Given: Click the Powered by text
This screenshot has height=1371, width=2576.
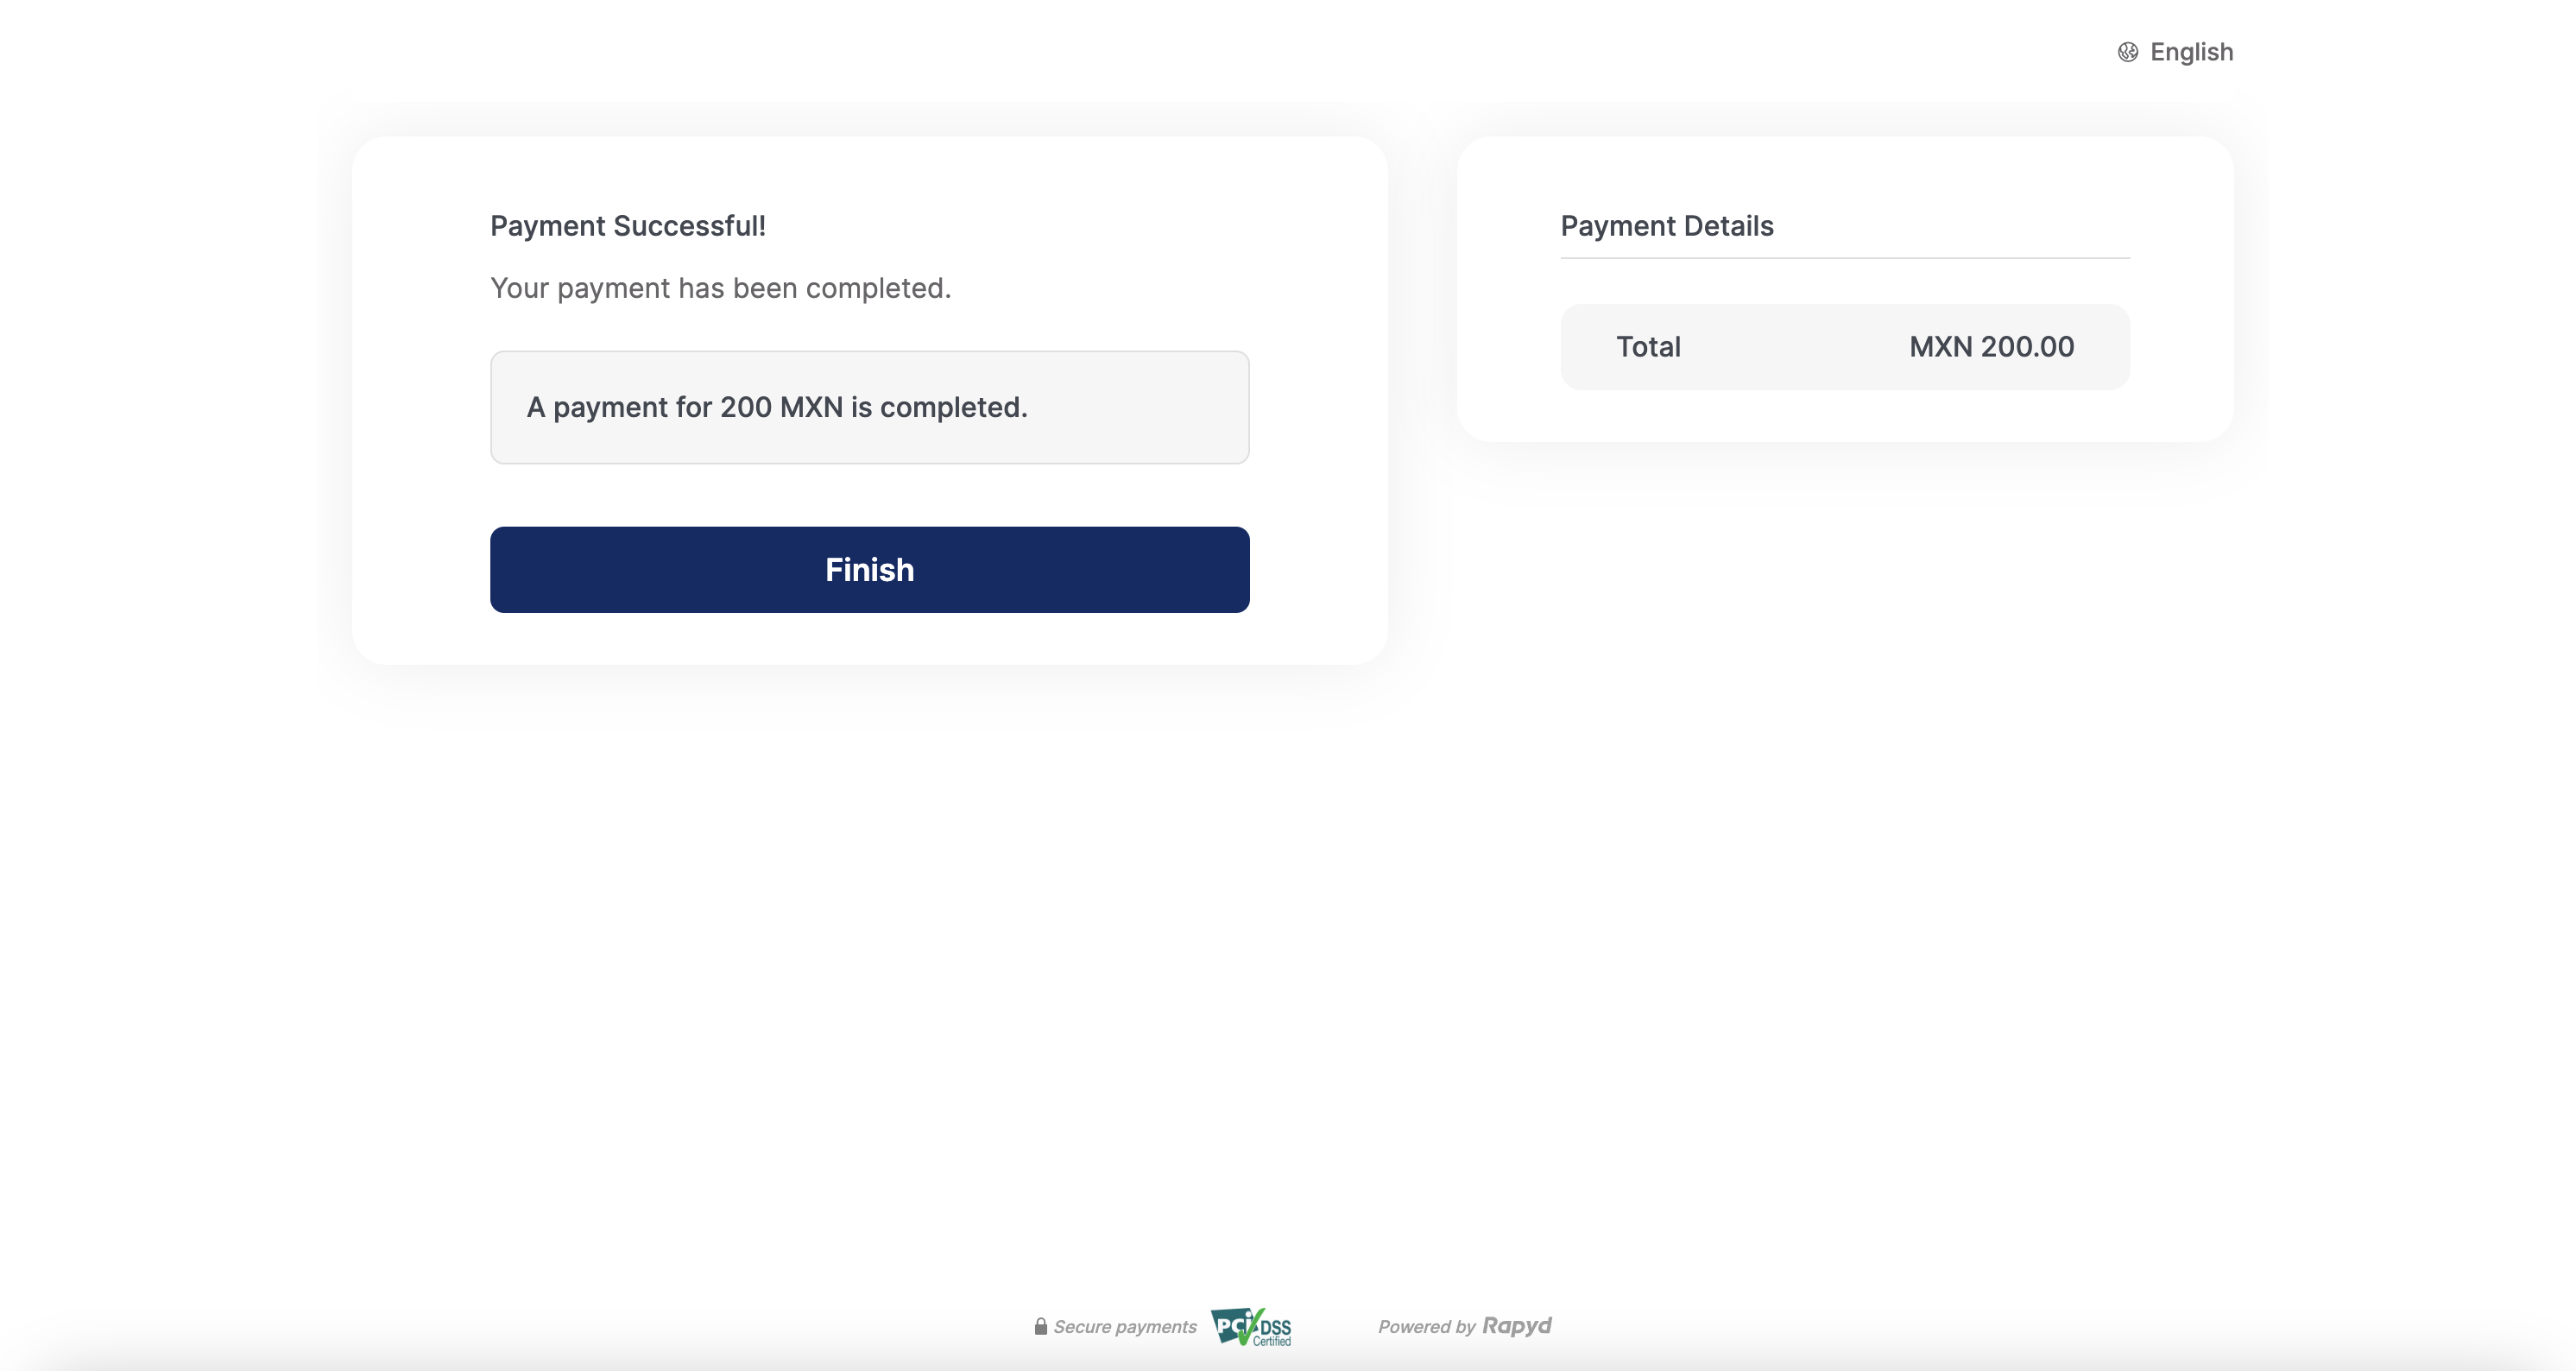Looking at the screenshot, I should [1426, 1327].
